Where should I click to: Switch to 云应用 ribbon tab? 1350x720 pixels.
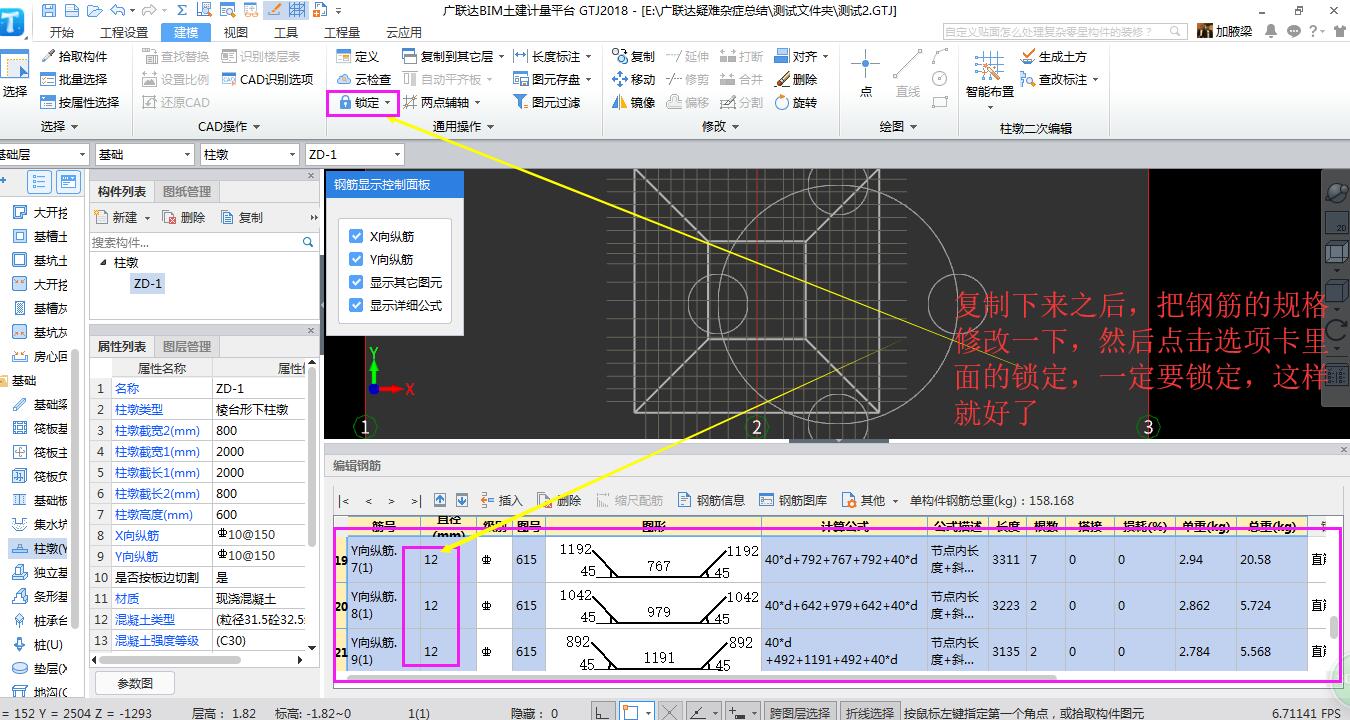404,32
